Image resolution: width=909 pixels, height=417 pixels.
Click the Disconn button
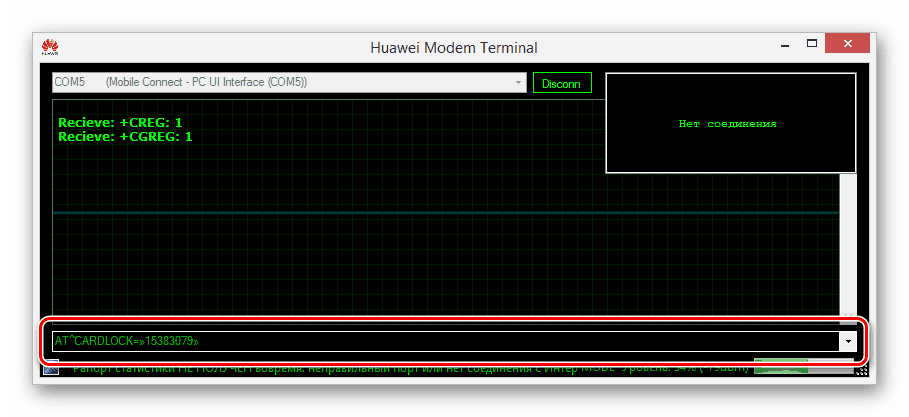pyautogui.click(x=562, y=83)
